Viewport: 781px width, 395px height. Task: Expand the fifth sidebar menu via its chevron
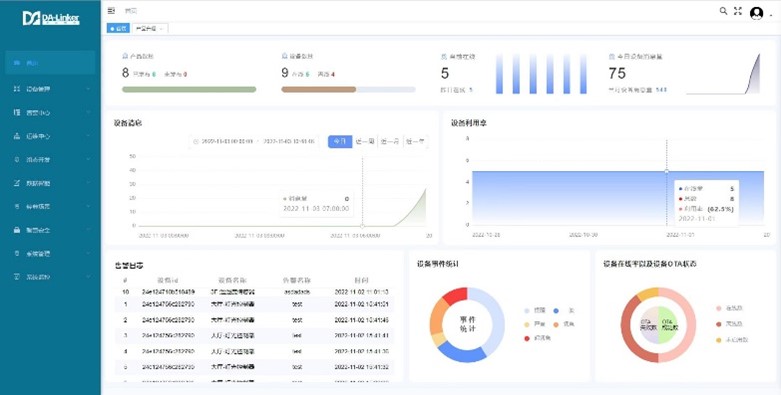(x=88, y=160)
